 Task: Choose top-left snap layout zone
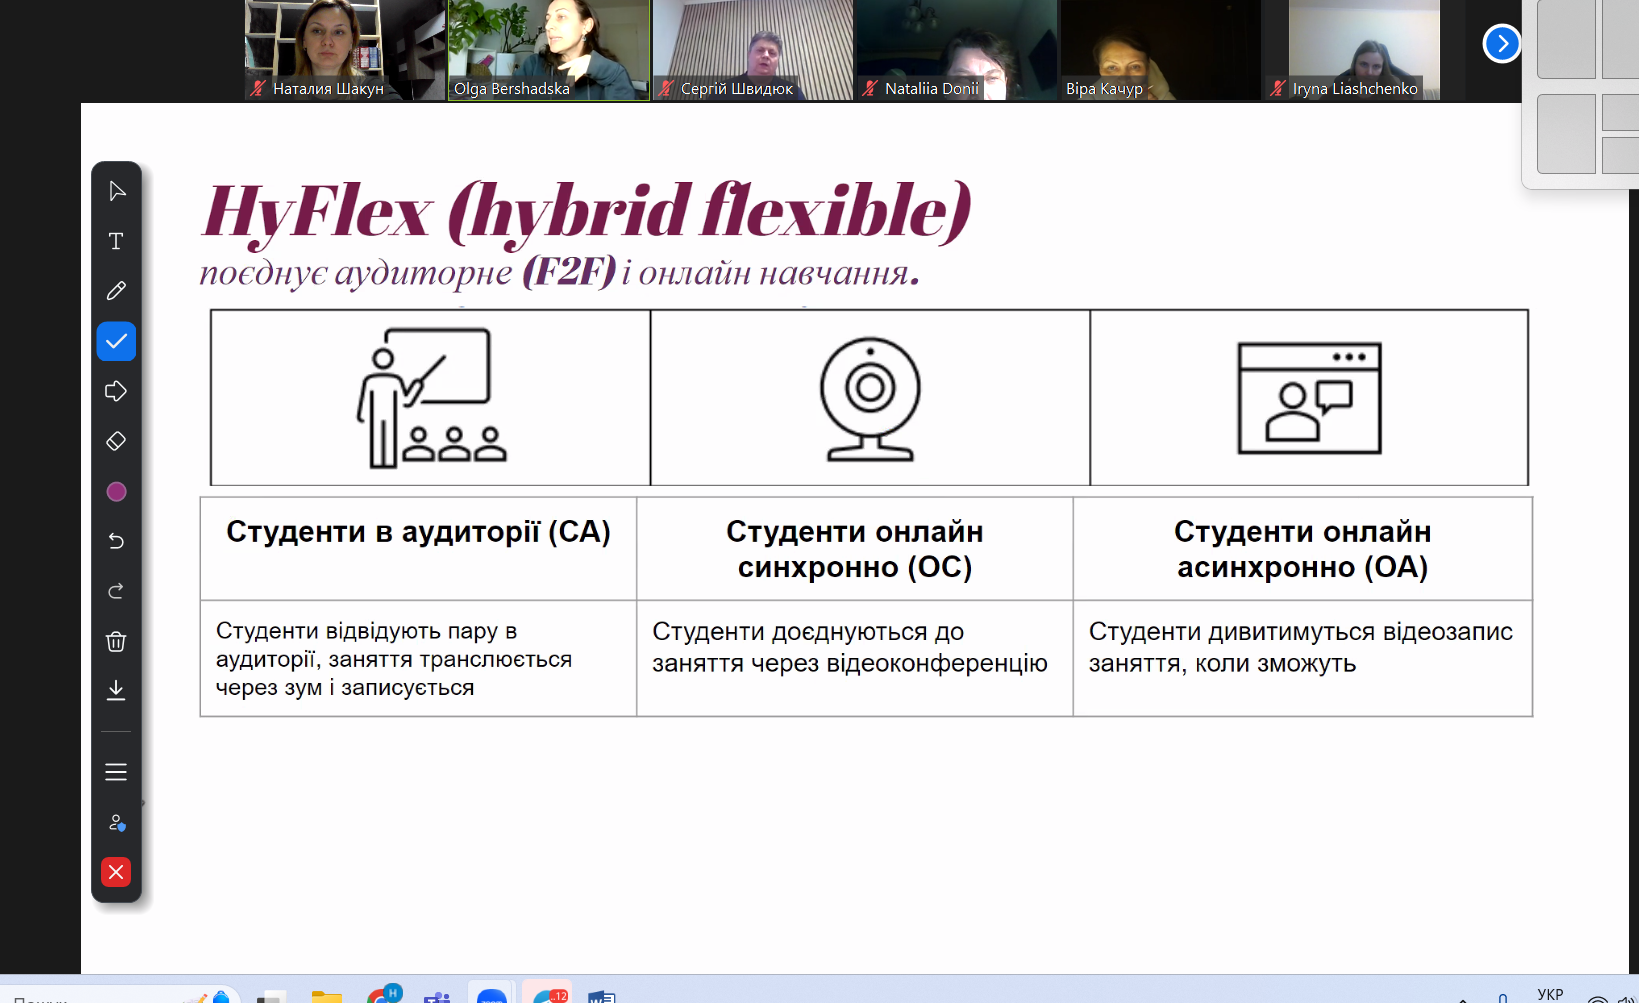click(x=1565, y=39)
